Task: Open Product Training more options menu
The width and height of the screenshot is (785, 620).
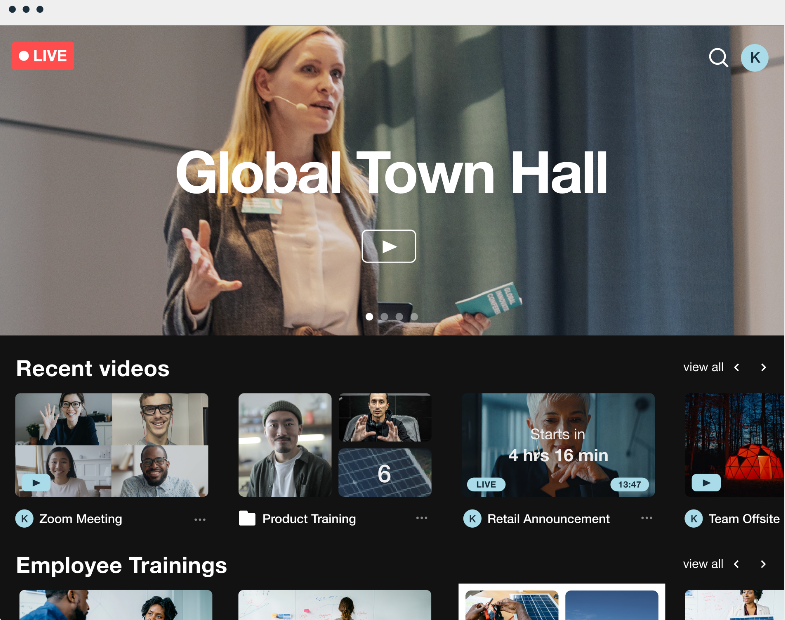Action: pyautogui.click(x=421, y=518)
